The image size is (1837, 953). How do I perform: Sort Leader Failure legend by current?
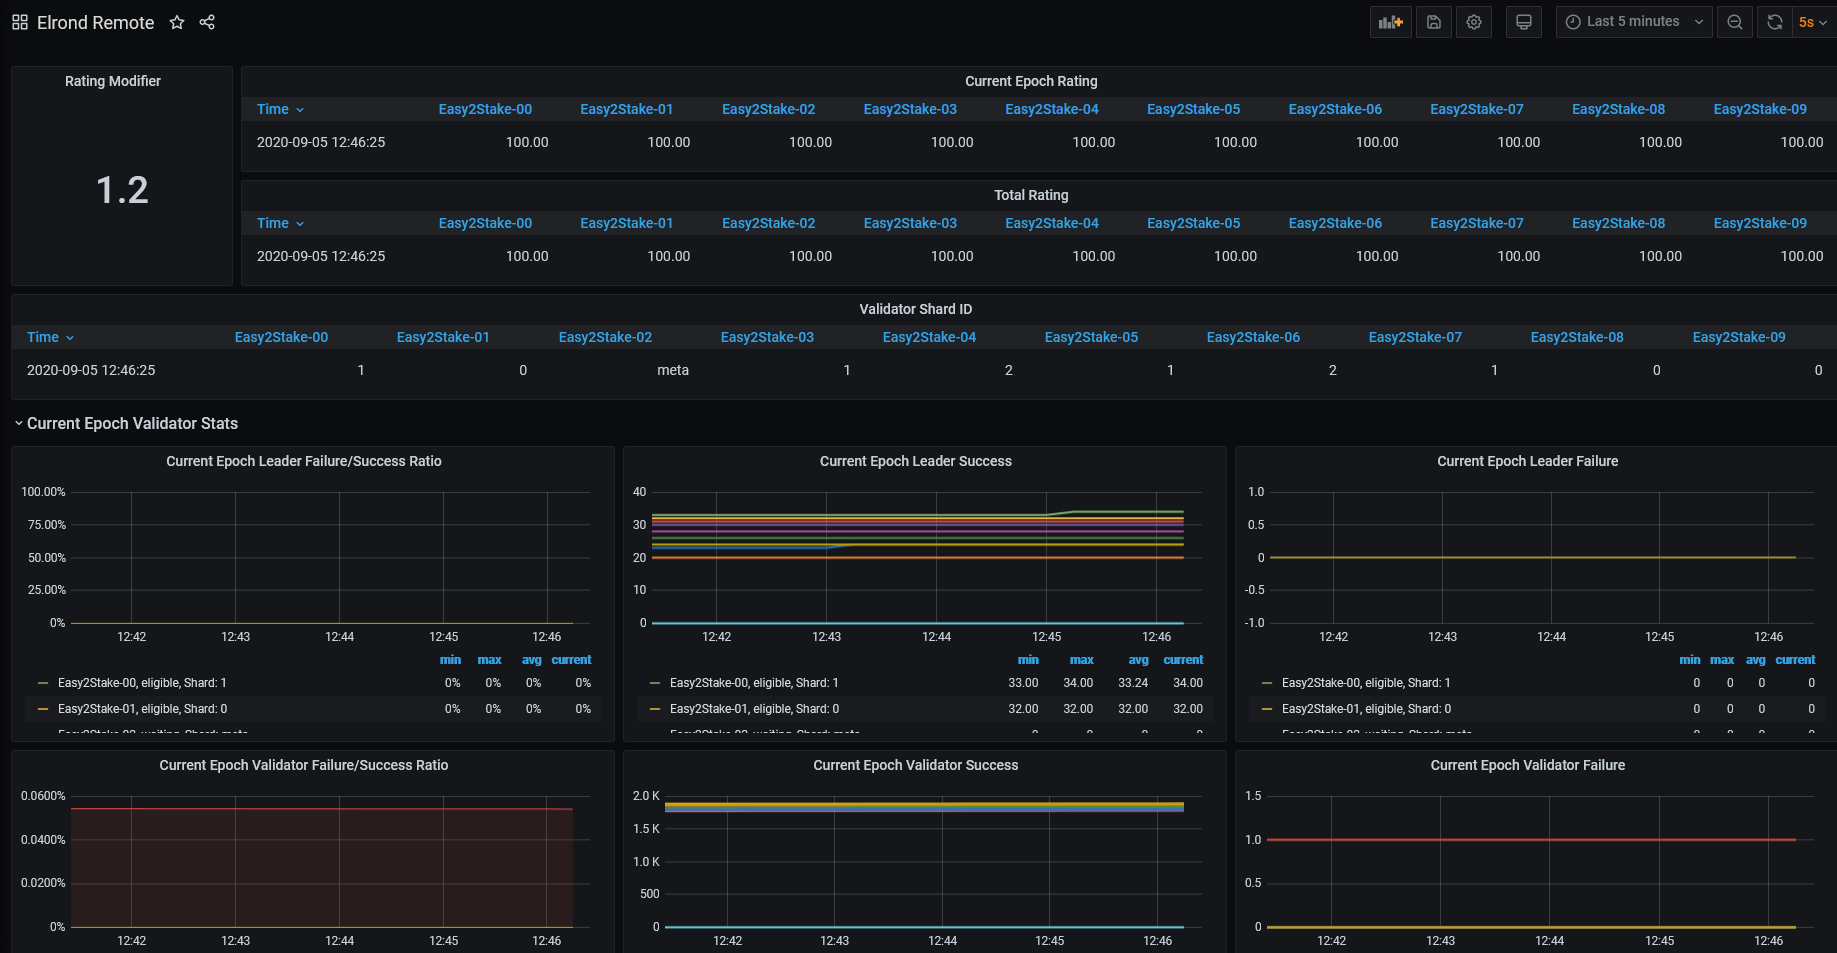coord(1795,660)
